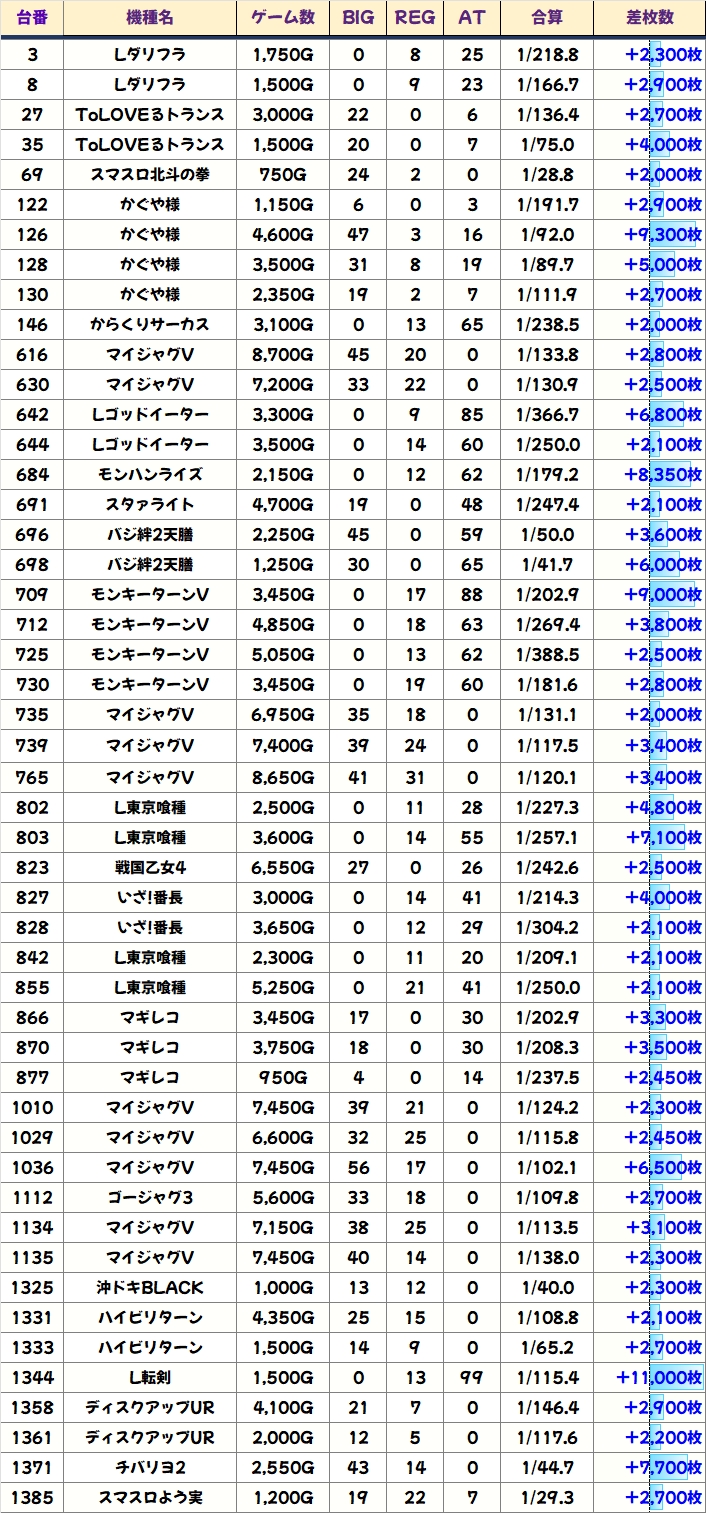Click the 合算 column header
Viewport: 706px width, 1513px height.
tap(548, 18)
